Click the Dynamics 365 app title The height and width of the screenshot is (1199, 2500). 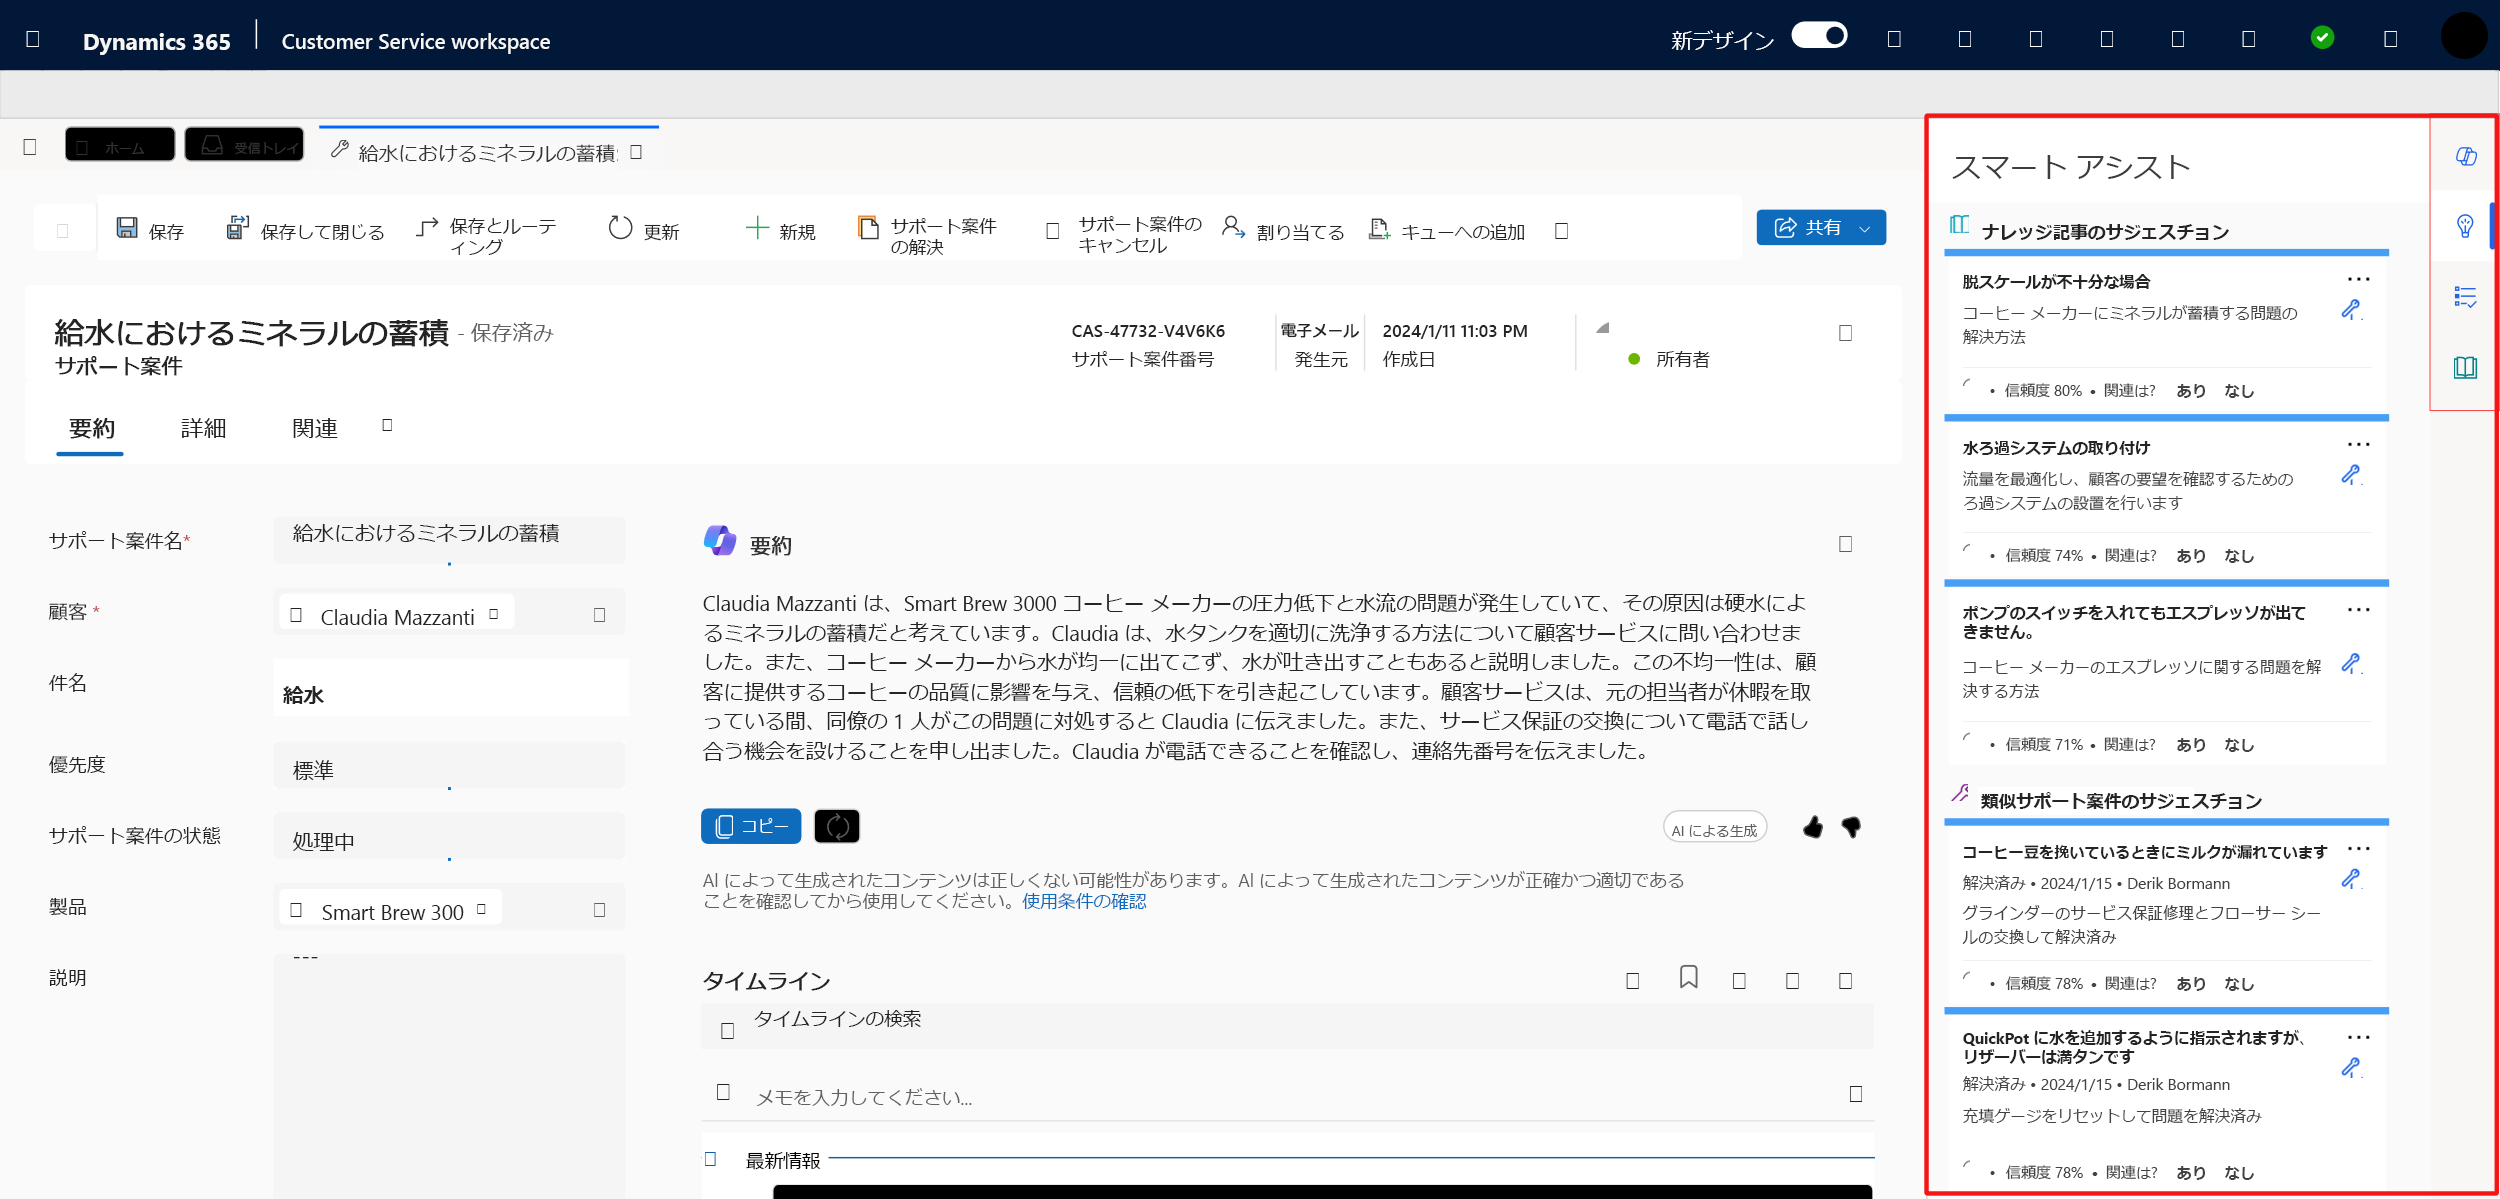click(x=156, y=41)
